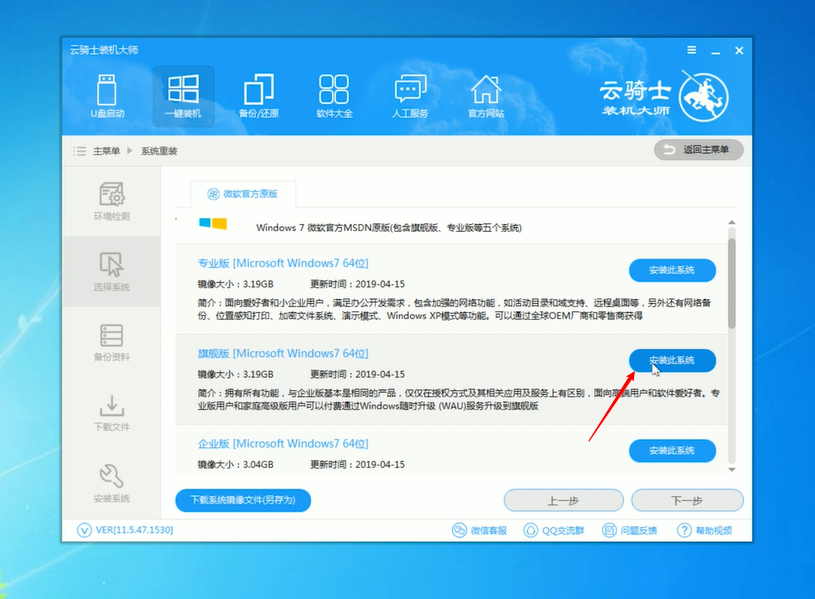Open 问题反馈 in the footer
This screenshot has height=599, width=815.
[x=629, y=530]
